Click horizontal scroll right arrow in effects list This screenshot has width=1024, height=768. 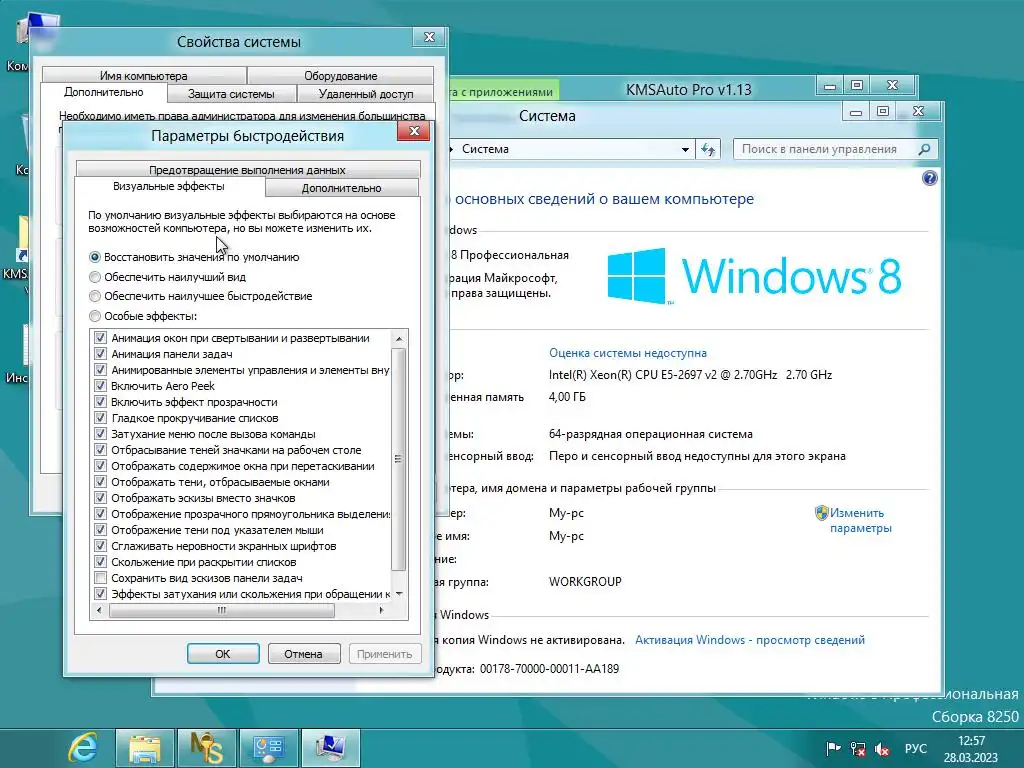pyautogui.click(x=382, y=611)
